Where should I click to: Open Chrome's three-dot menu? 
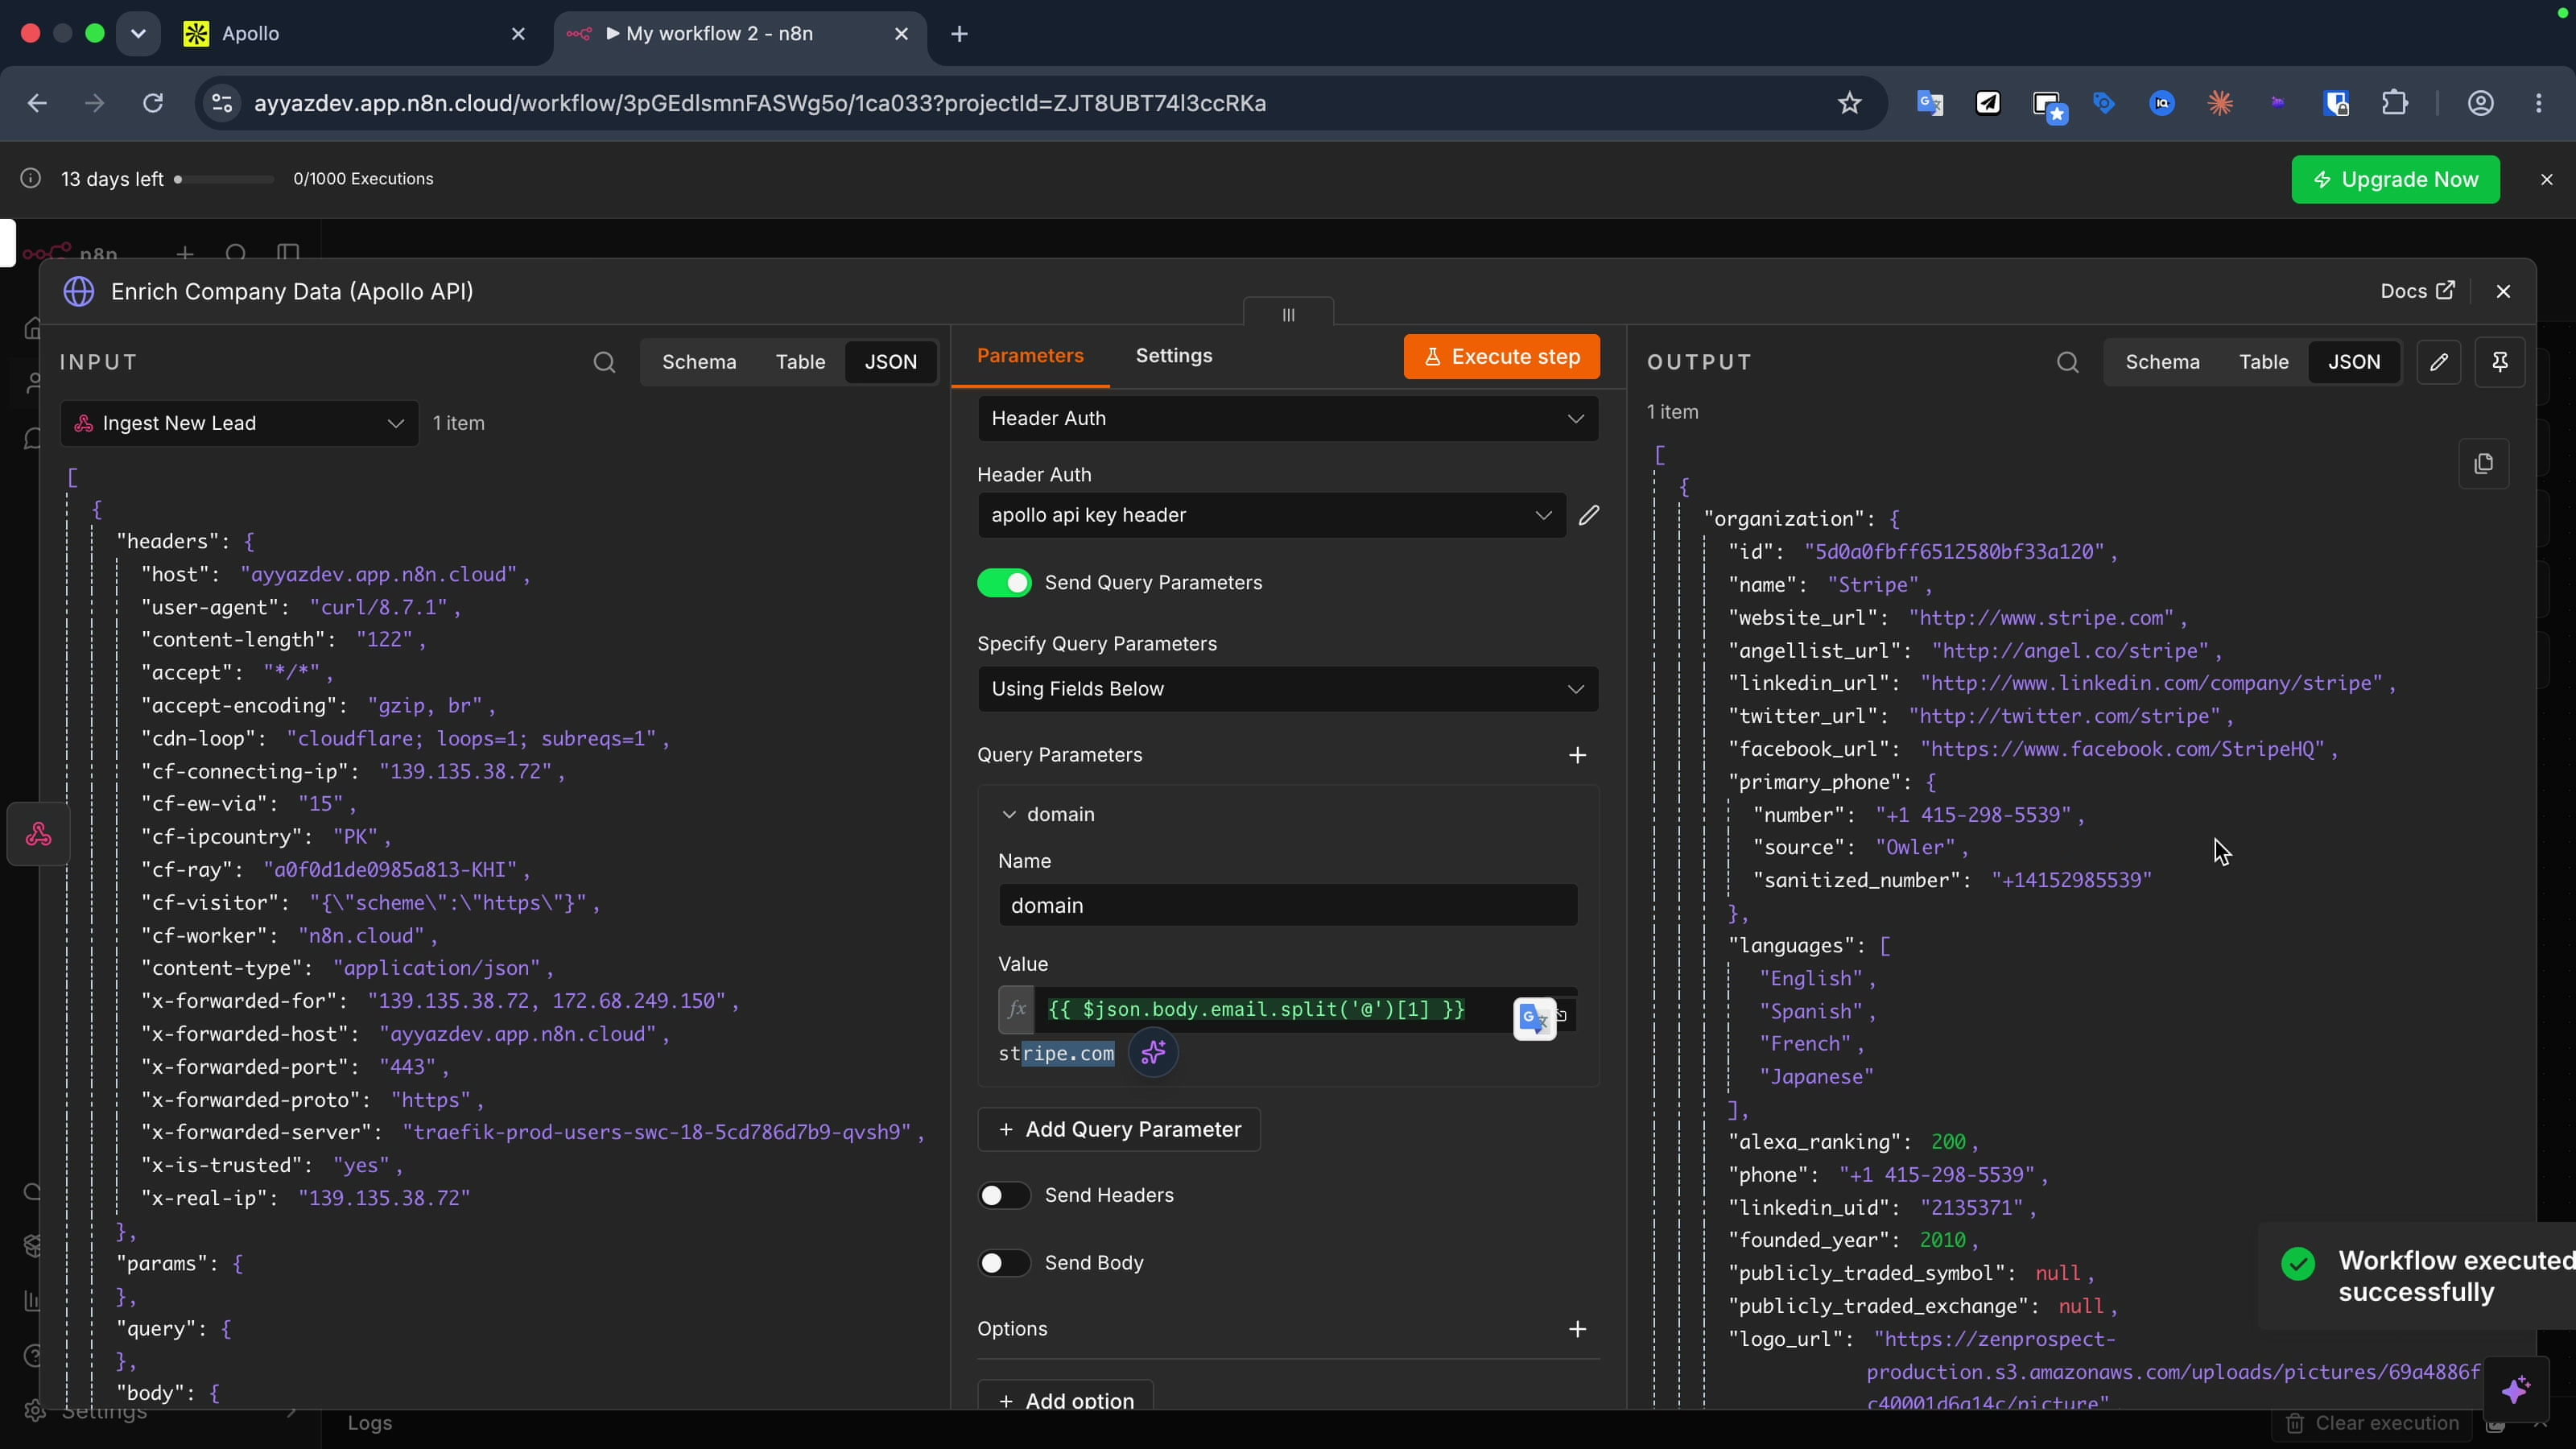[x=2539, y=103]
